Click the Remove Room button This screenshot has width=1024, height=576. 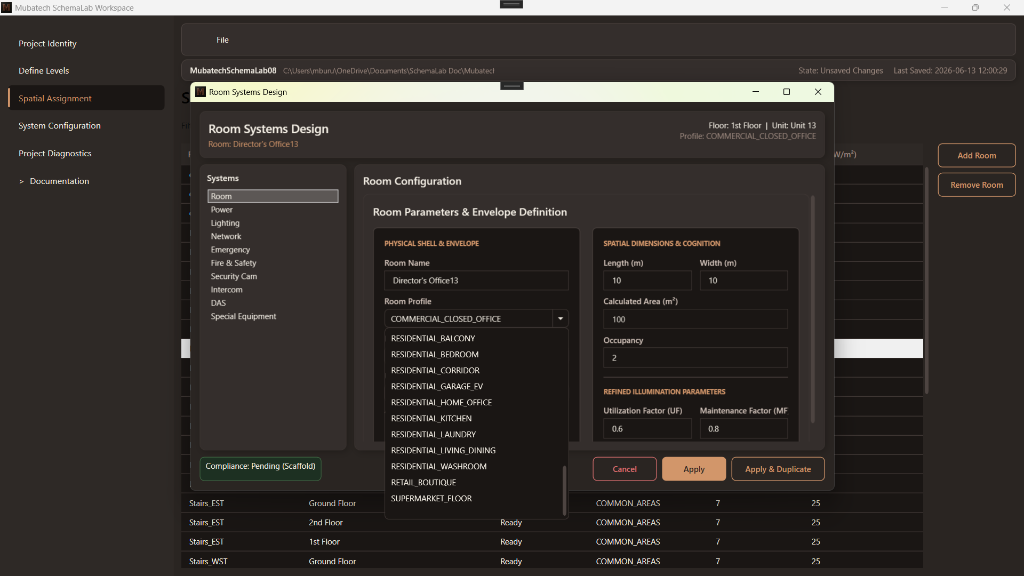point(976,185)
